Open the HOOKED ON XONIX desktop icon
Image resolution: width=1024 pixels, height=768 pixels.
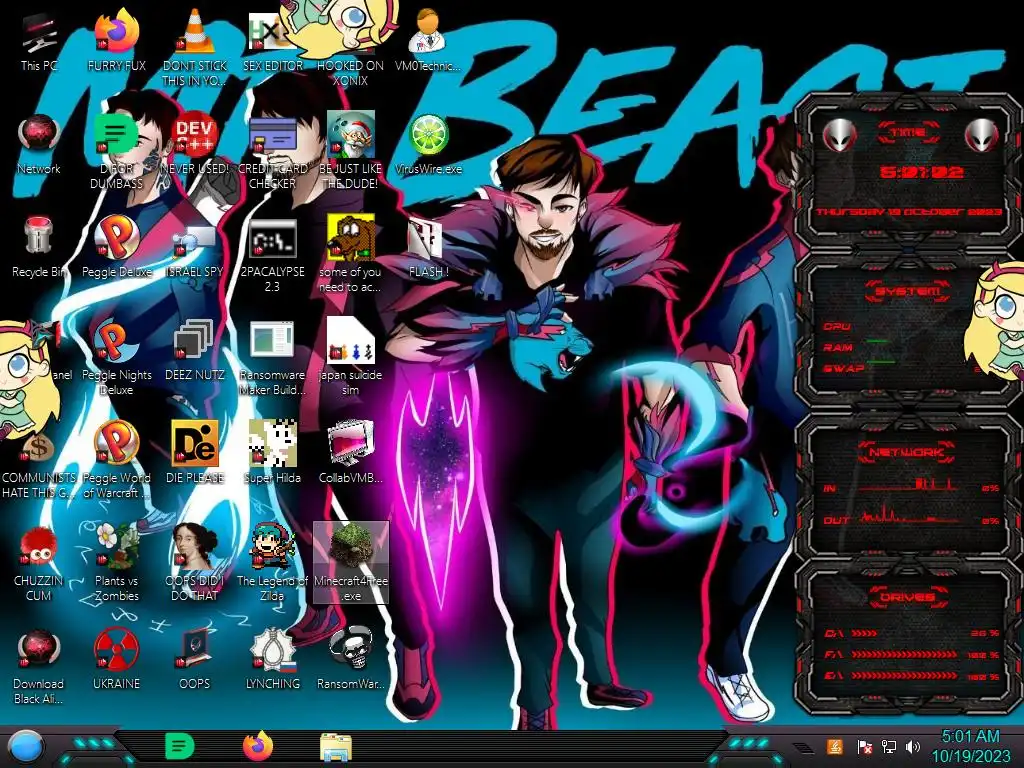[351, 49]
